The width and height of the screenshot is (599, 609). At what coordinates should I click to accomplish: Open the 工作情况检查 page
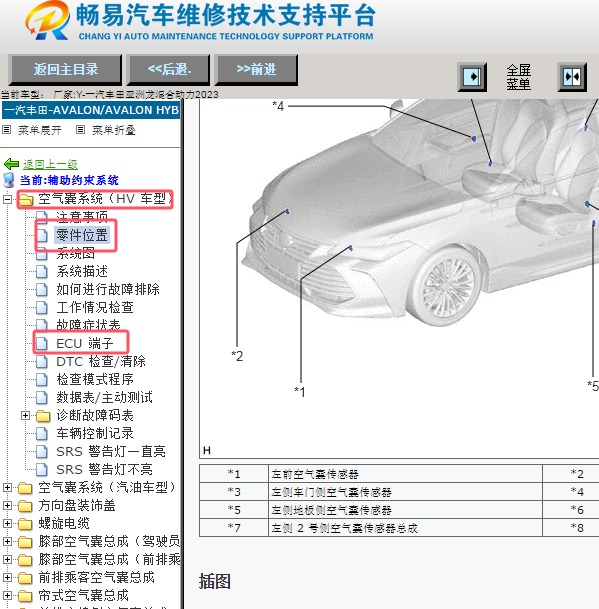(x=95, y=307)
